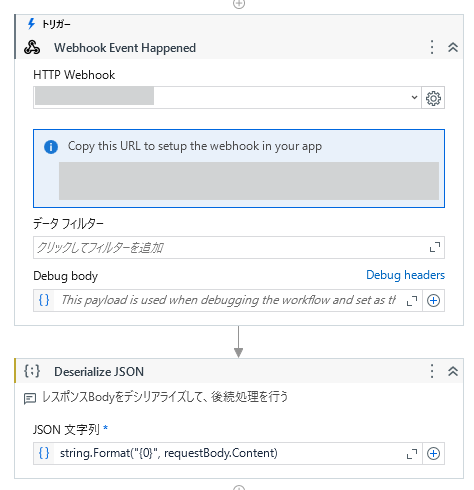
Task: Add an activity below Deserialize JSON
Action: tap(239, 487)
